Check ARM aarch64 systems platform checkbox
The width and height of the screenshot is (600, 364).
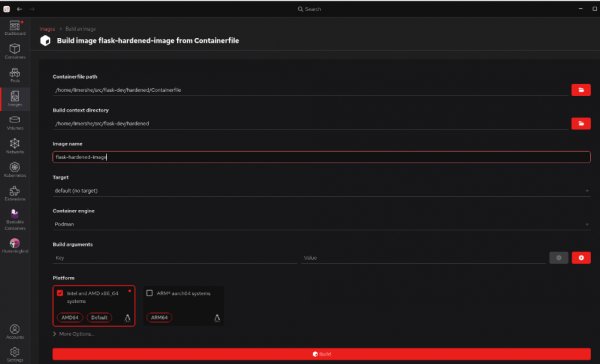150,293
